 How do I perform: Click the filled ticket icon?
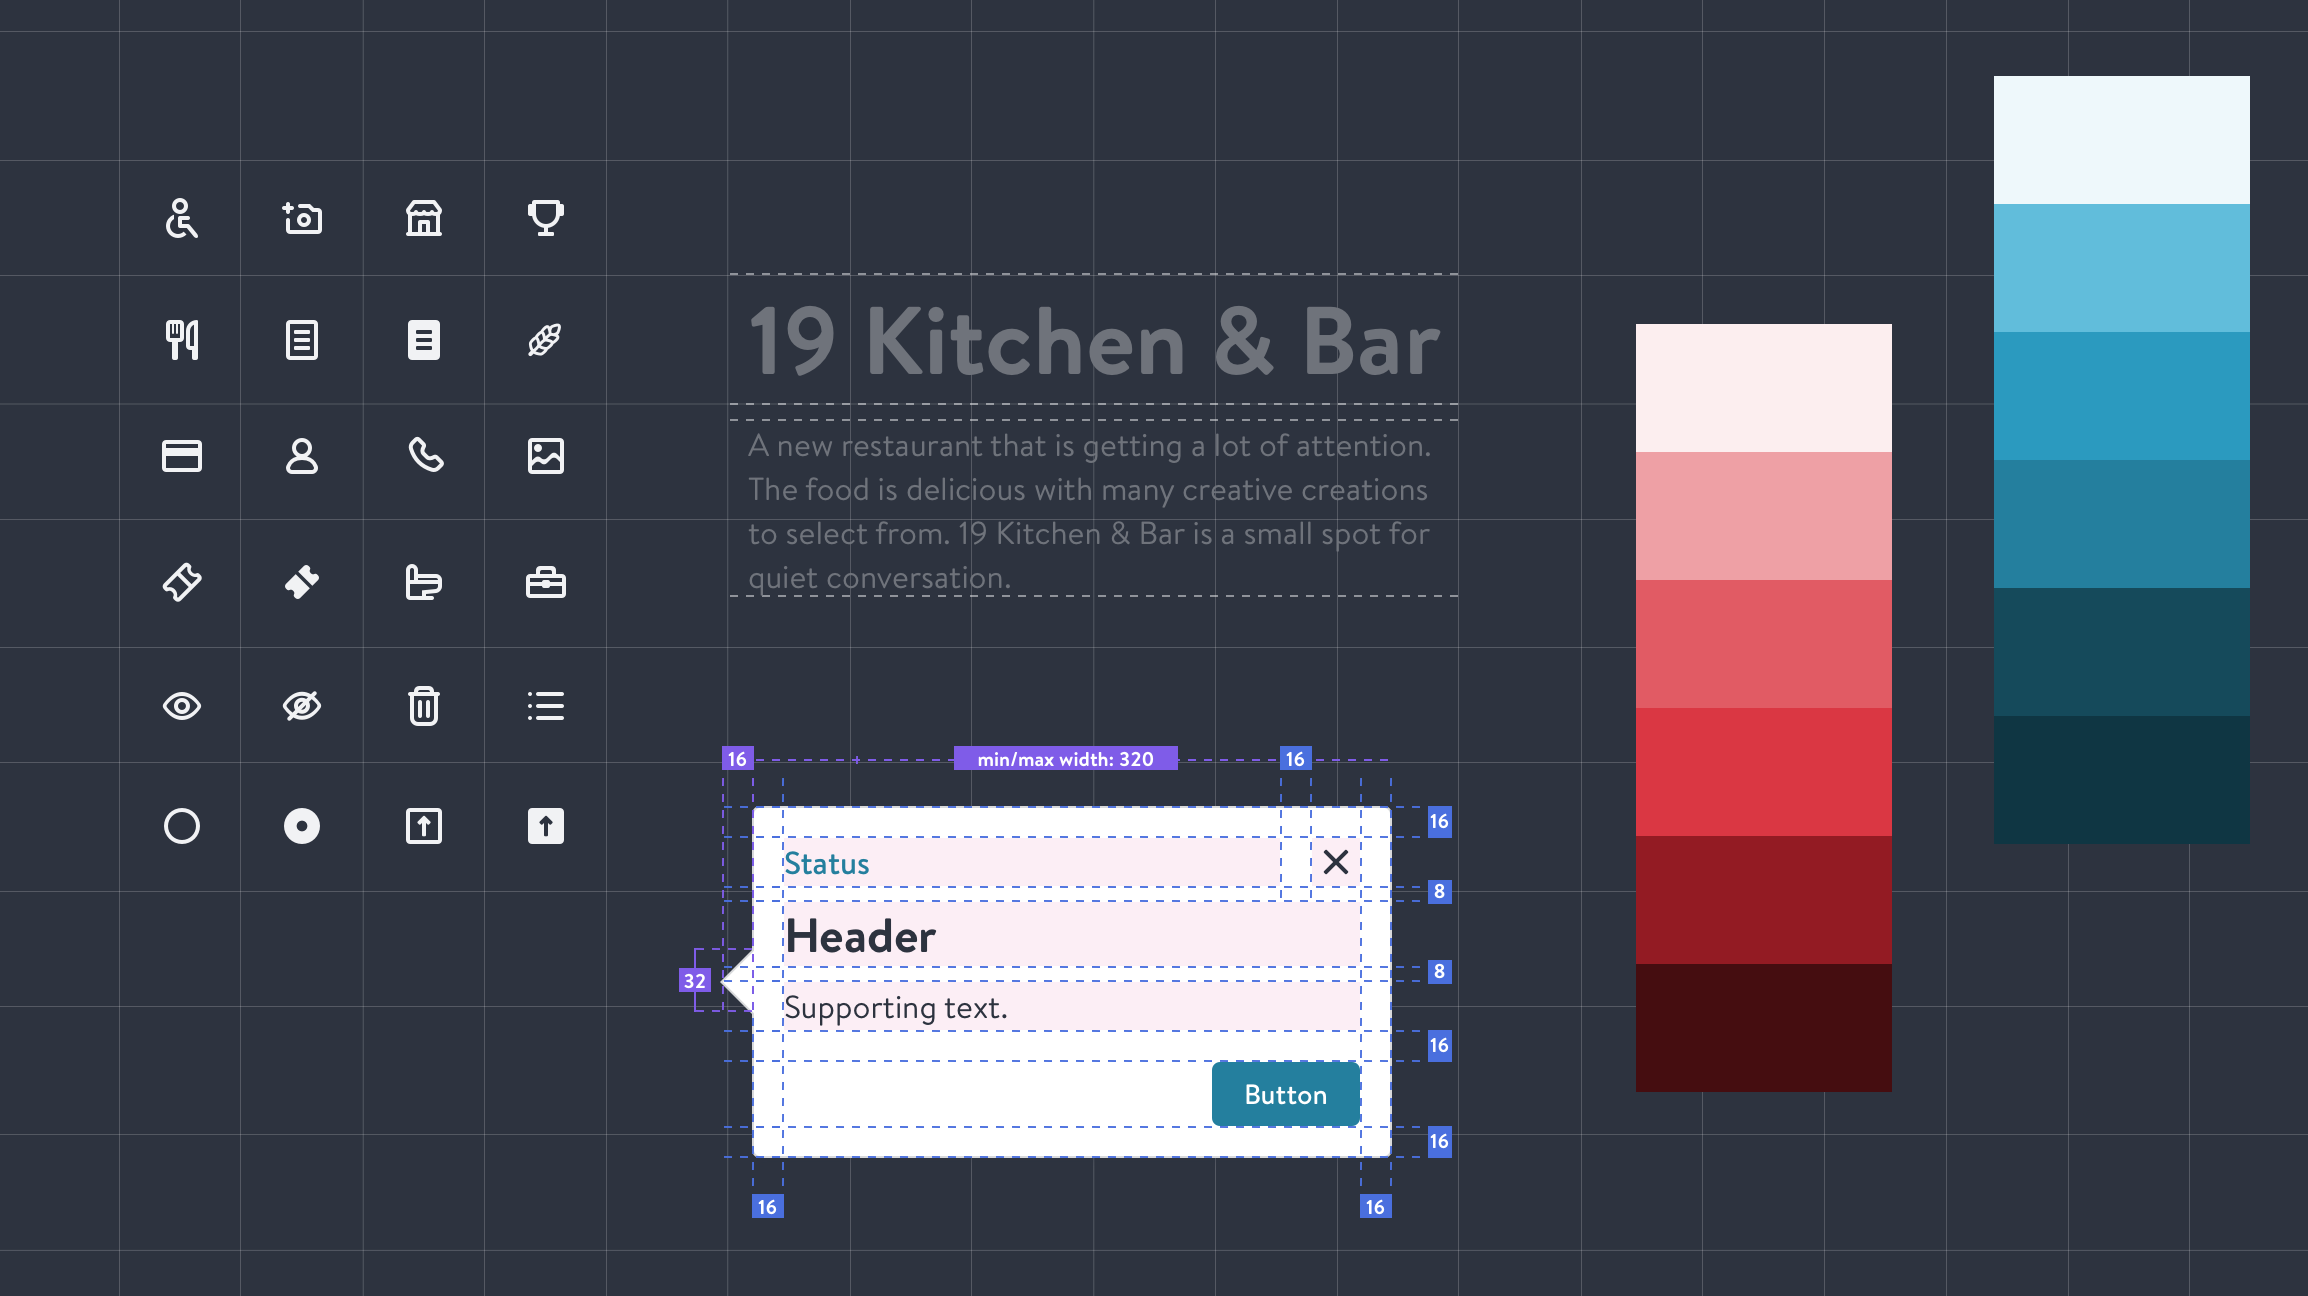(302, 582)
